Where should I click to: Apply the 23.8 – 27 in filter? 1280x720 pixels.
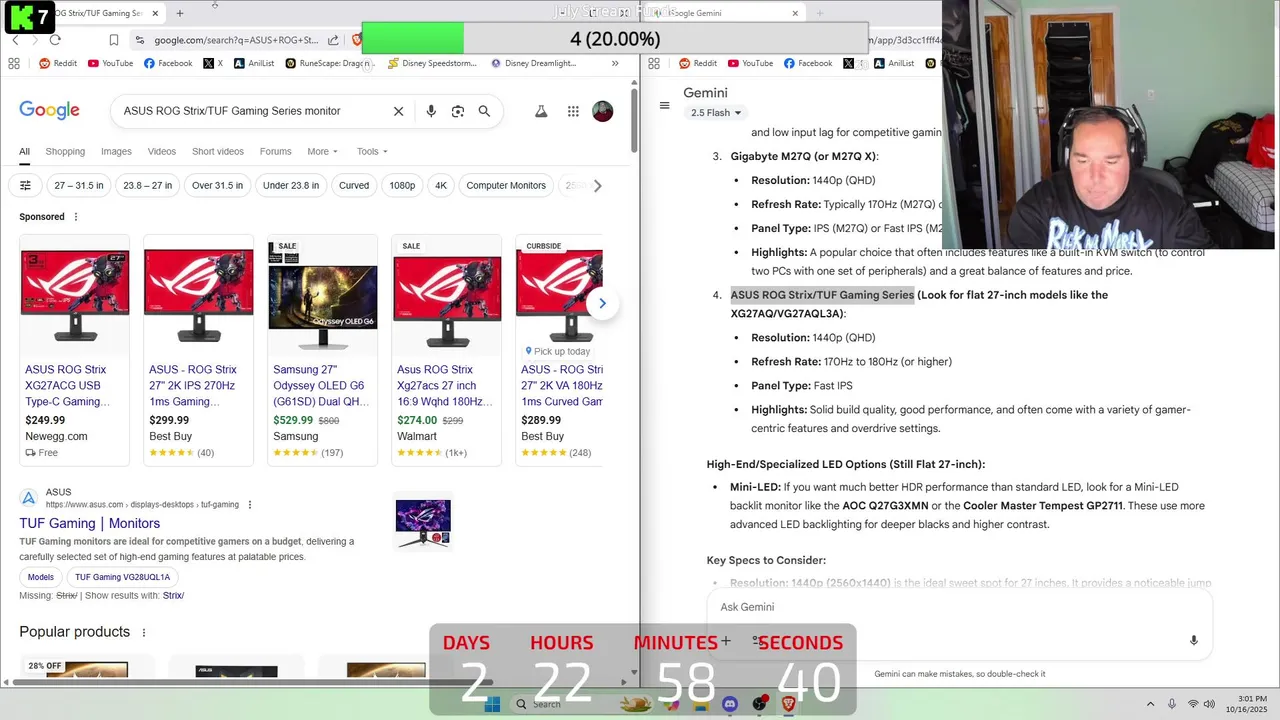click(148, 185)
